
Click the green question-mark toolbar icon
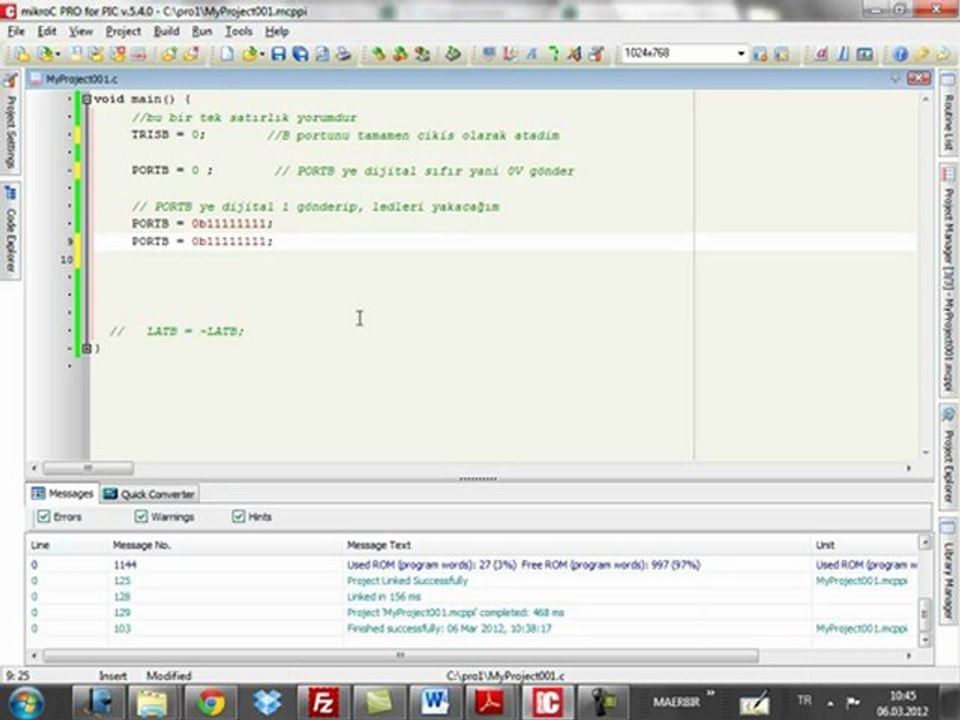tap(553, 54)
